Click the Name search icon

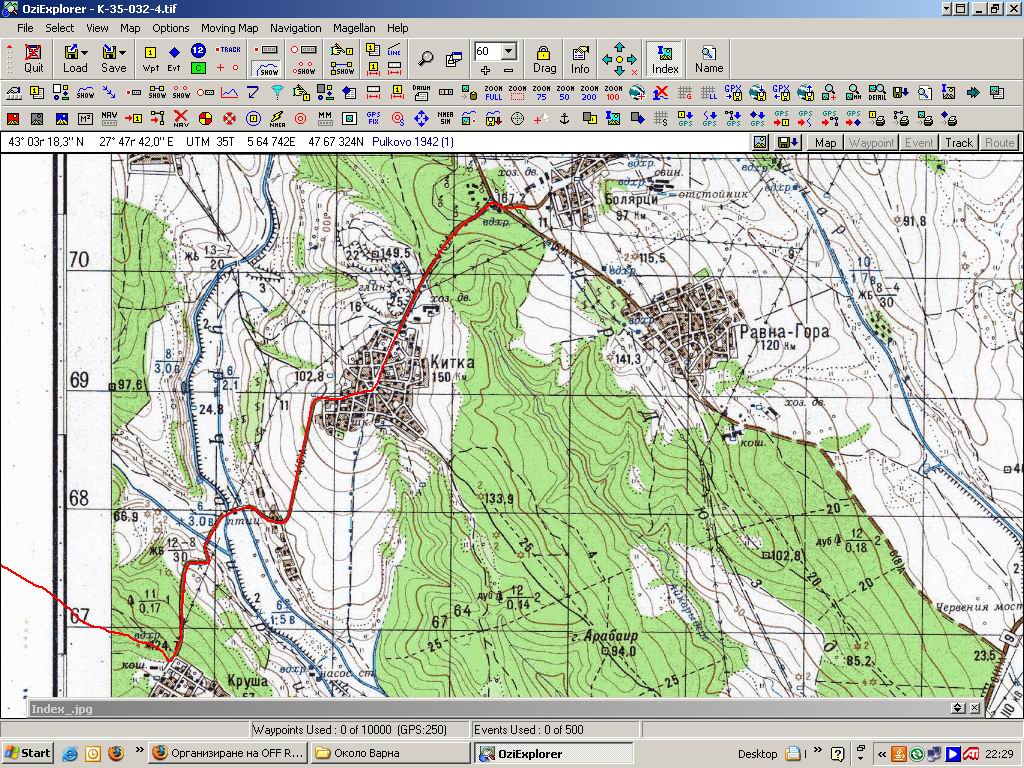tap(709, 58)
